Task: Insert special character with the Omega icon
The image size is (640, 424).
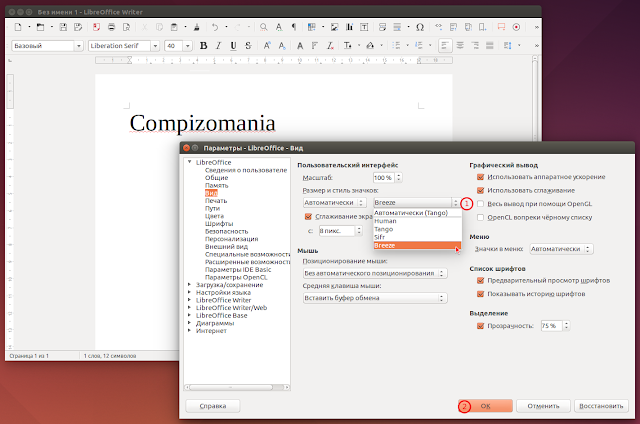Action: 420,27
